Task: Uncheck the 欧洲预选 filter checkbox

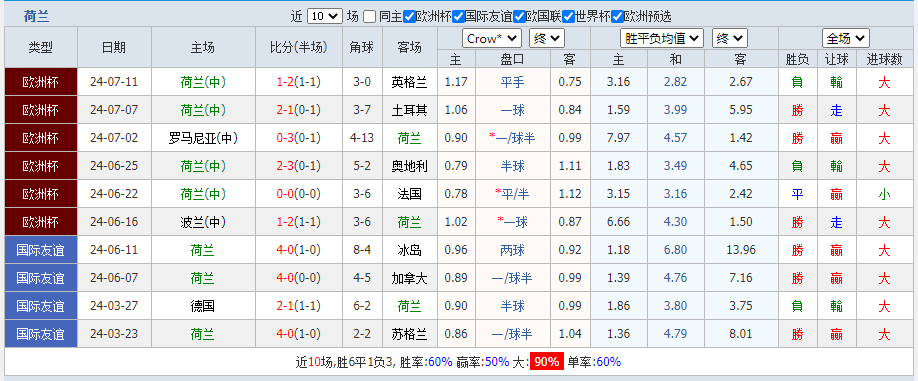Action: pyautogui.click(x=617, y=16)
